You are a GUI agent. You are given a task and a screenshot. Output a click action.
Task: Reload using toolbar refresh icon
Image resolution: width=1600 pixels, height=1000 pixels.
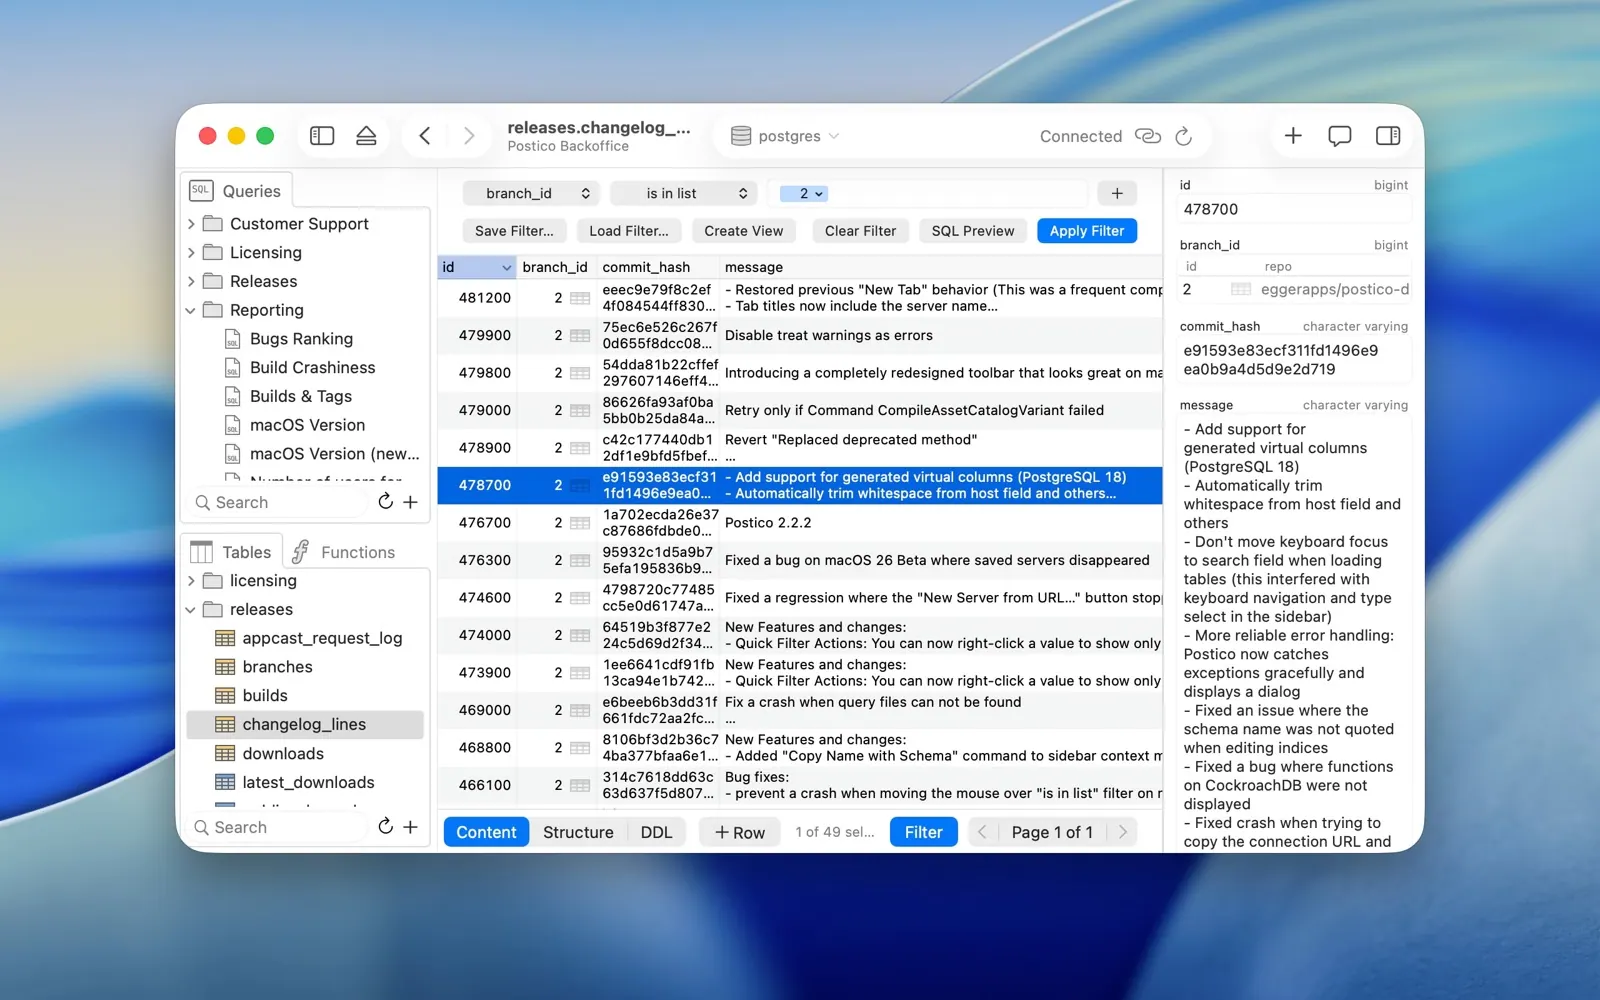click(1184, 136)
